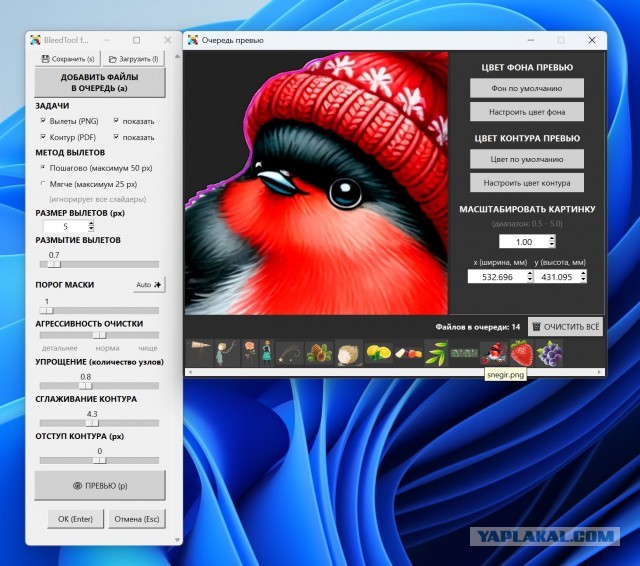Close the Очередь превью window
The image size is (640, 566).
592,40
